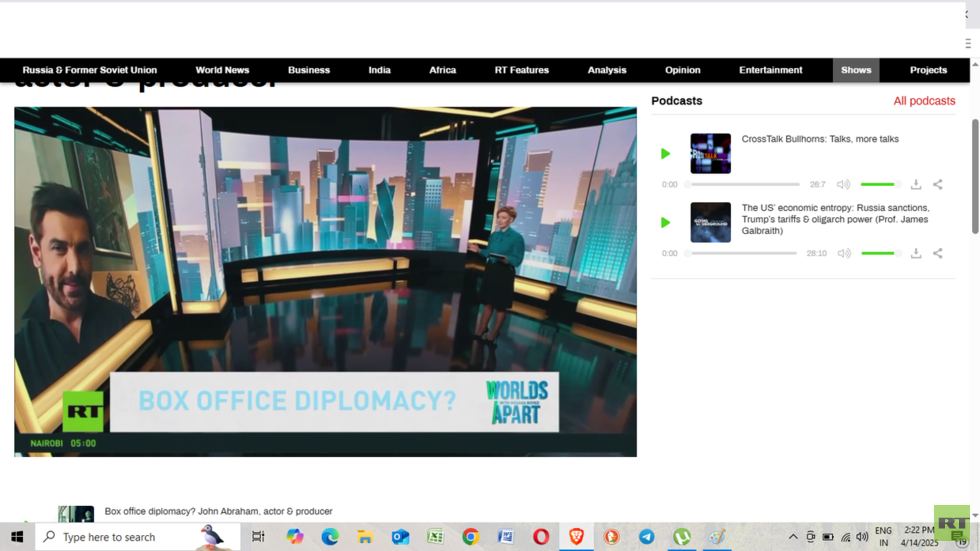Switch to Brave browser in the taskbar

click(x=576, y=537)
